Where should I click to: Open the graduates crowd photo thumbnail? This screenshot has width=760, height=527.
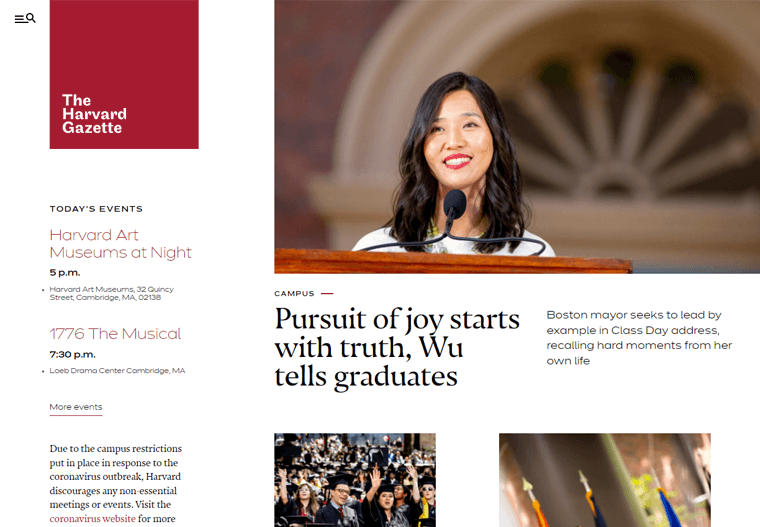[355, 480]
